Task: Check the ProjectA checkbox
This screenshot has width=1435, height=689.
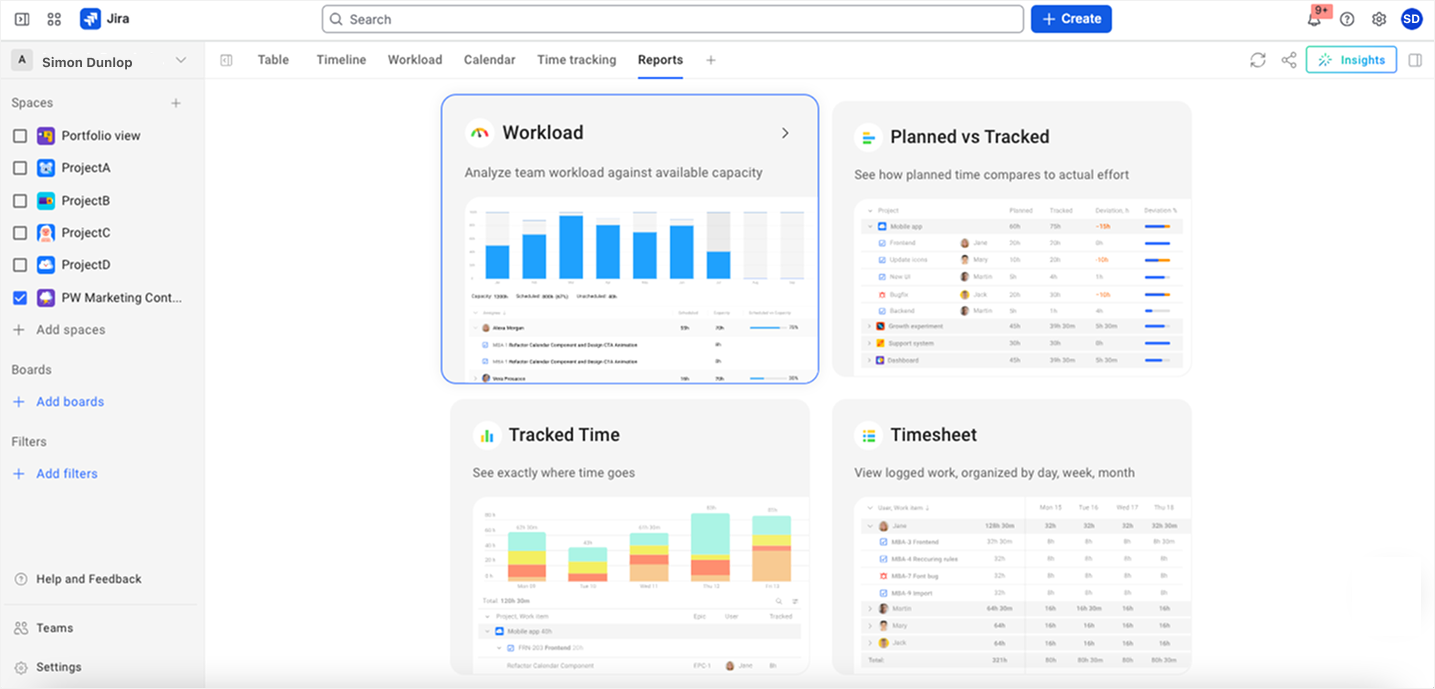Action: pos(20,168)
